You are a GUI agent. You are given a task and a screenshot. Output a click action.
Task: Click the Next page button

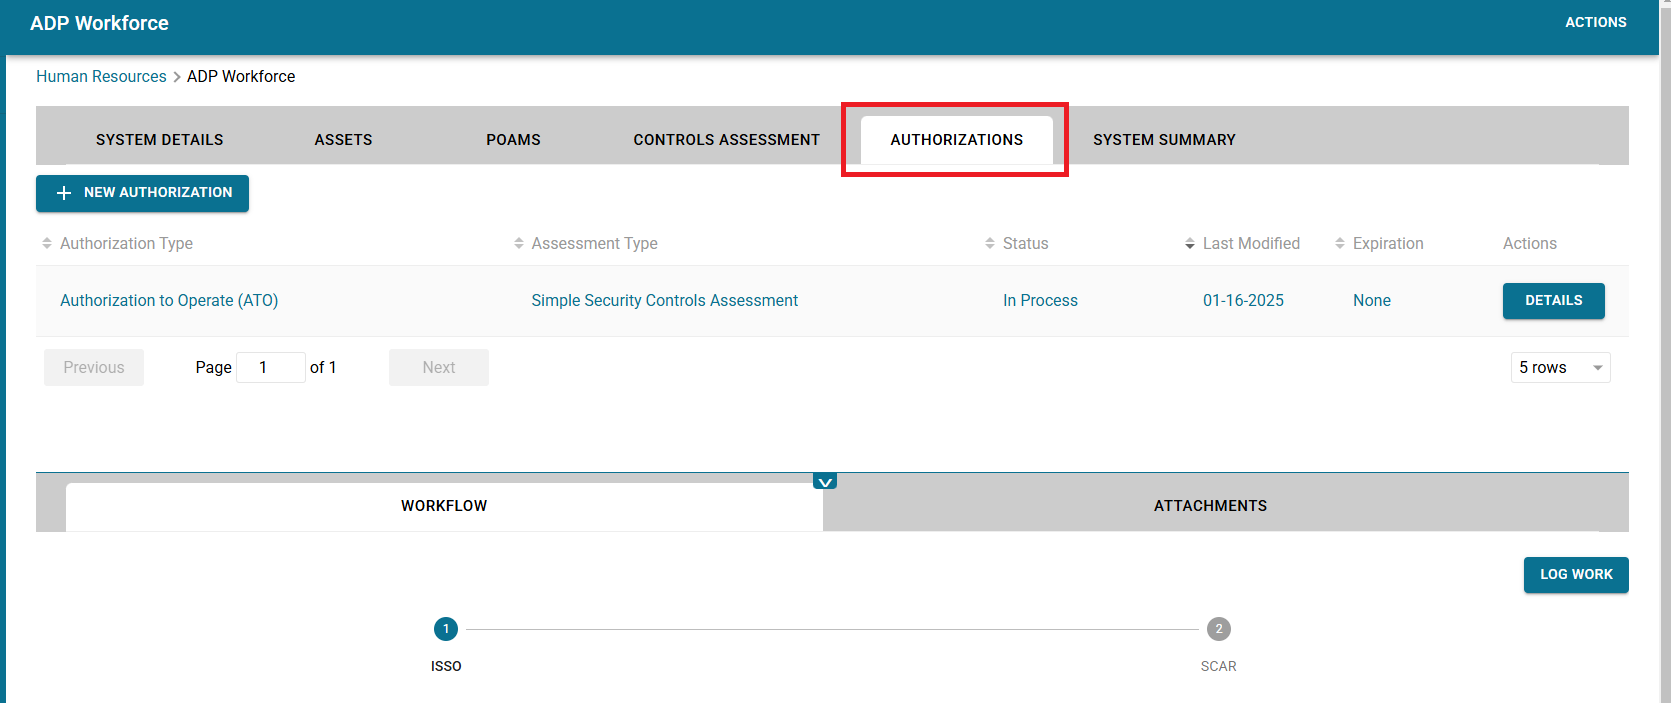[439, 367]
